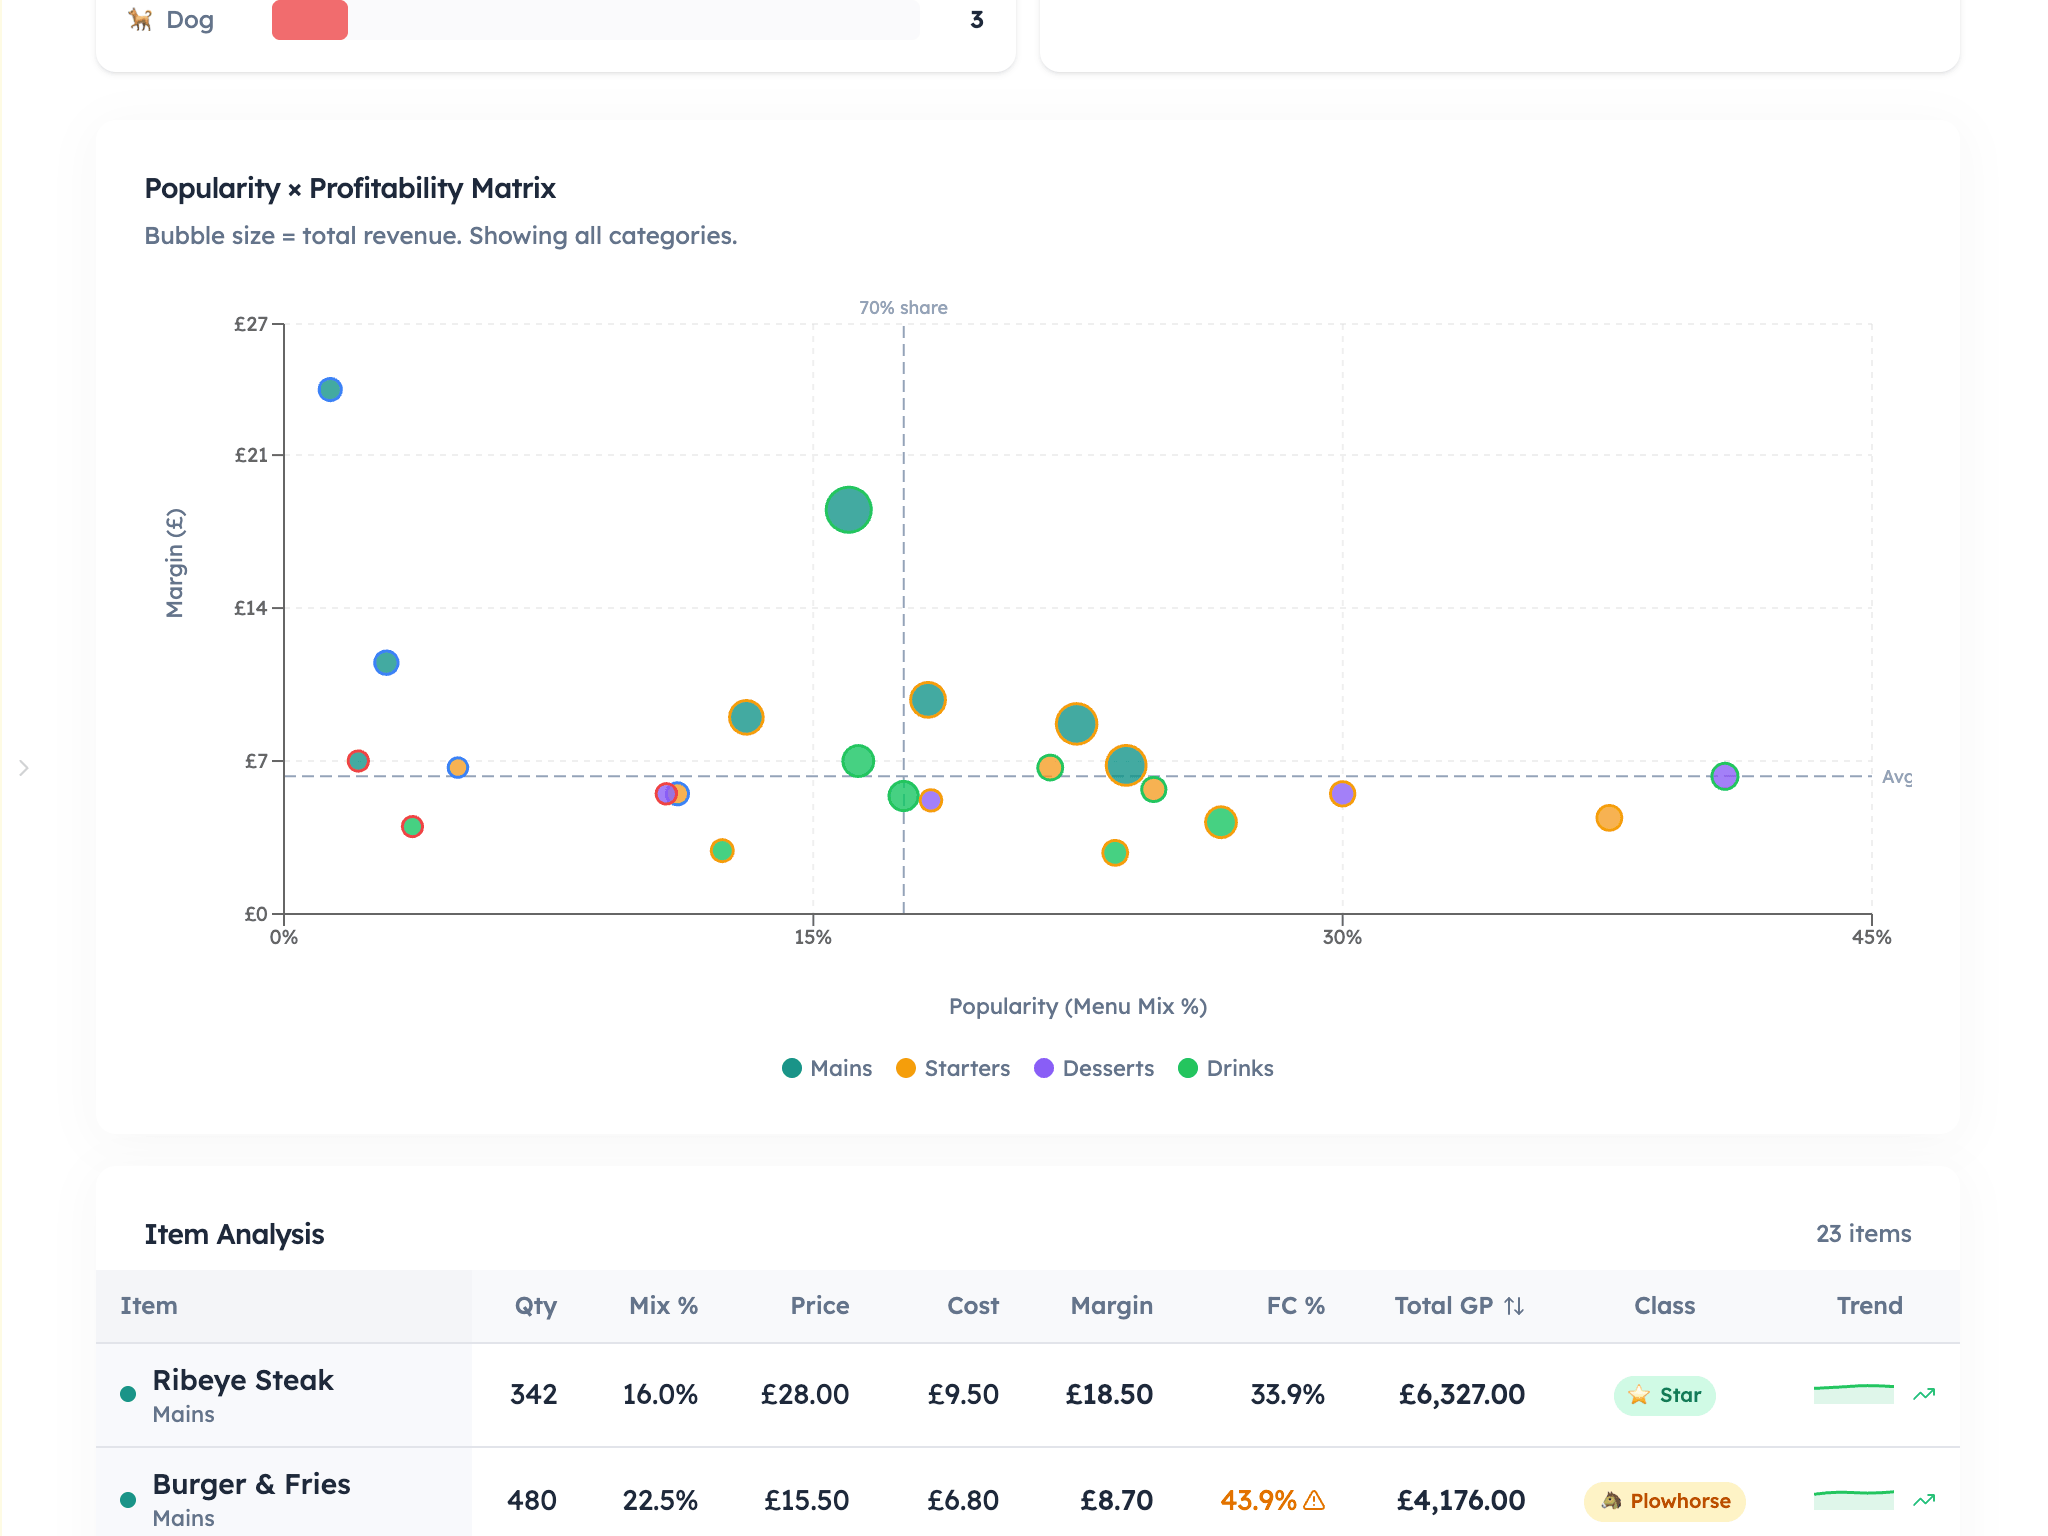
Task: Click the trend-up arrow icon for Burger & Fries
Action: coord(1924,1500)
